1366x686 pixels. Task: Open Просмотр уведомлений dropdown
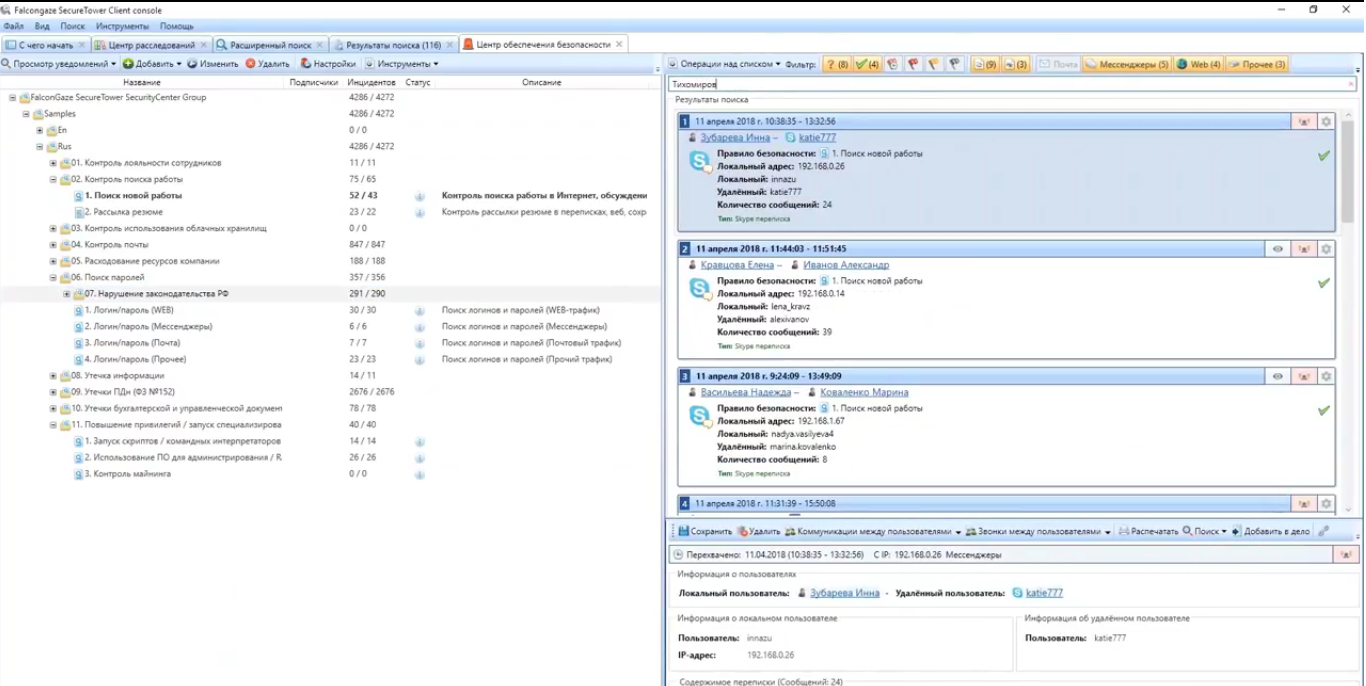[x=59, y=64]
